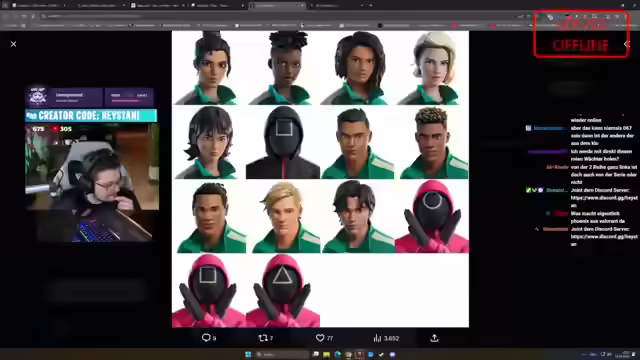Open the Task View taskbar icon
This screenshot has width=640, height=360.
(x=316, y=354)
